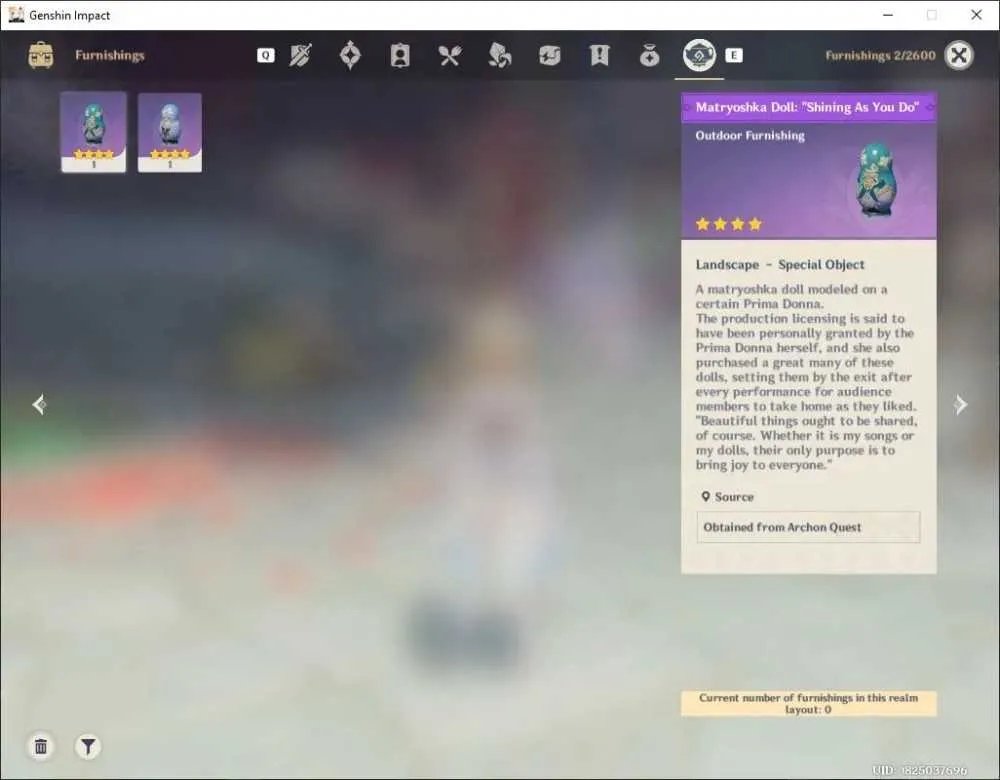Click the E next-tab key hint
1000x780 pixels.
tap(734, 55)
